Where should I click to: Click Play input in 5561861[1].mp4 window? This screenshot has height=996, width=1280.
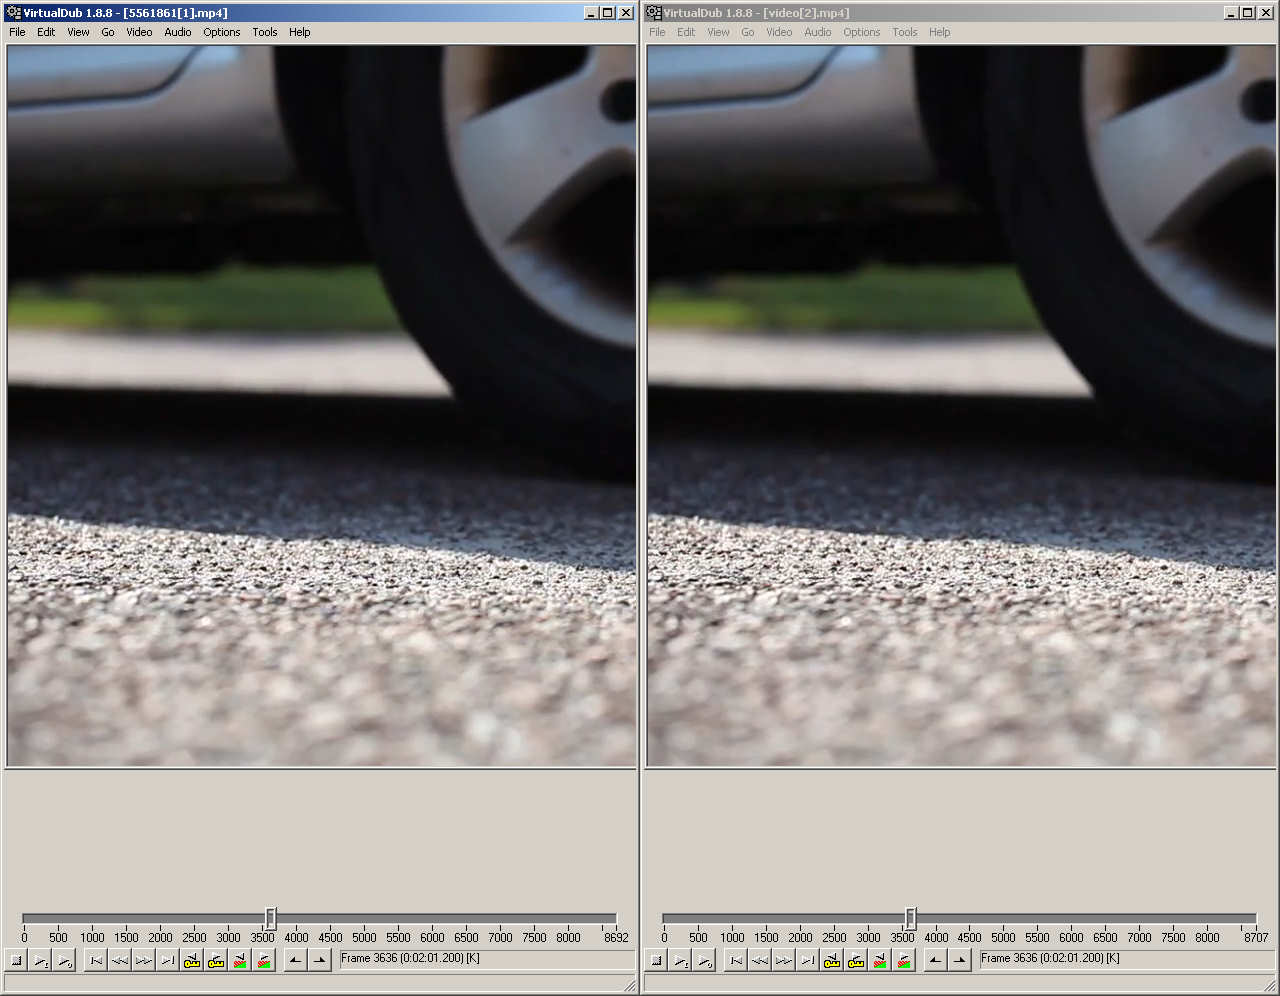click(40, 961)
